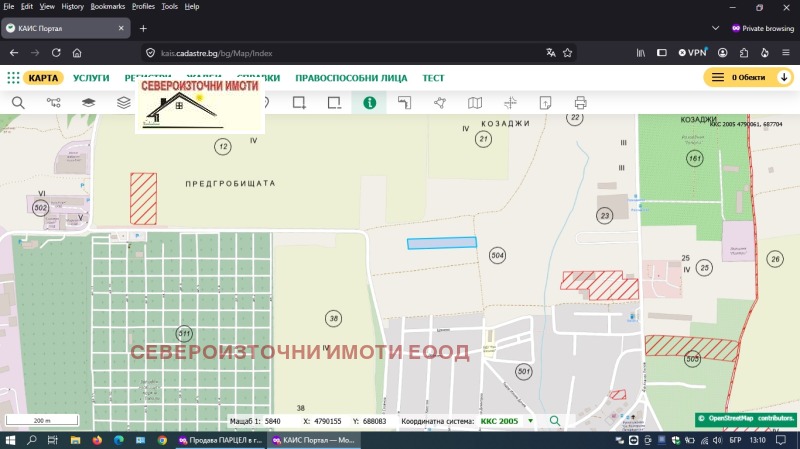
Task: Go back to the previous page
Action: click(x=14, y=53)
